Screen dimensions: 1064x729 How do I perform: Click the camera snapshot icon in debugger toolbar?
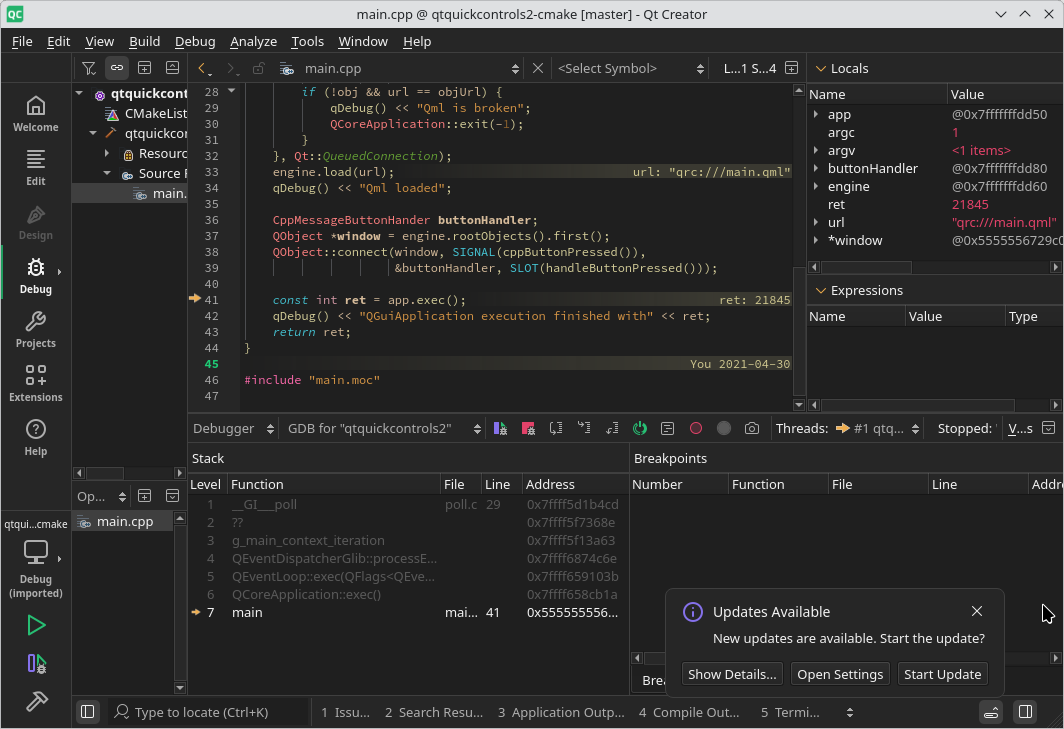[752, 428]
